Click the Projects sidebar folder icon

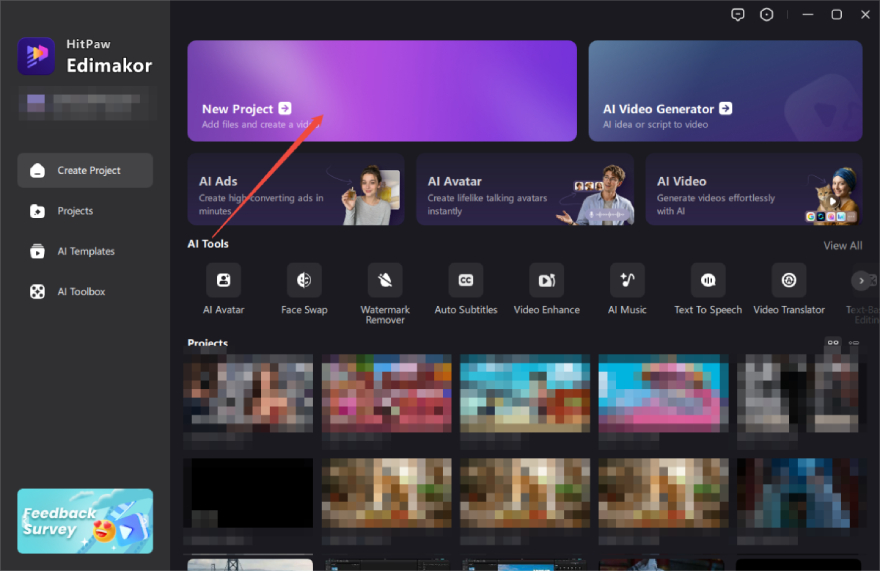(38, 211)
